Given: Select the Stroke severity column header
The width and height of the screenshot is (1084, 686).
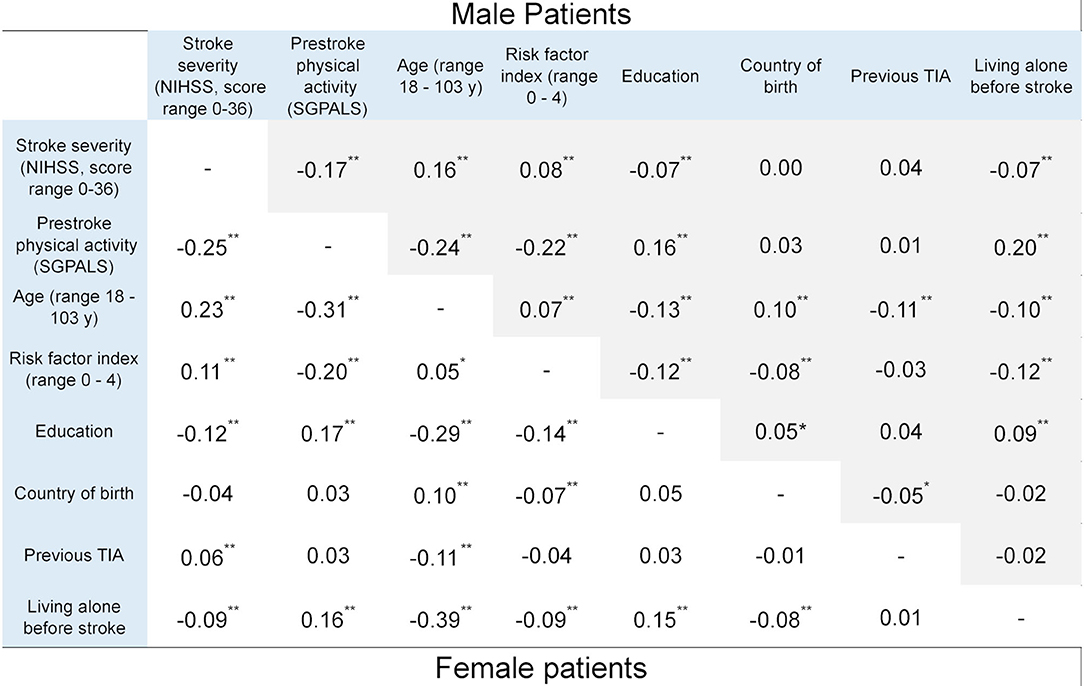Looking at the screenshot, I should click(207, 76).
